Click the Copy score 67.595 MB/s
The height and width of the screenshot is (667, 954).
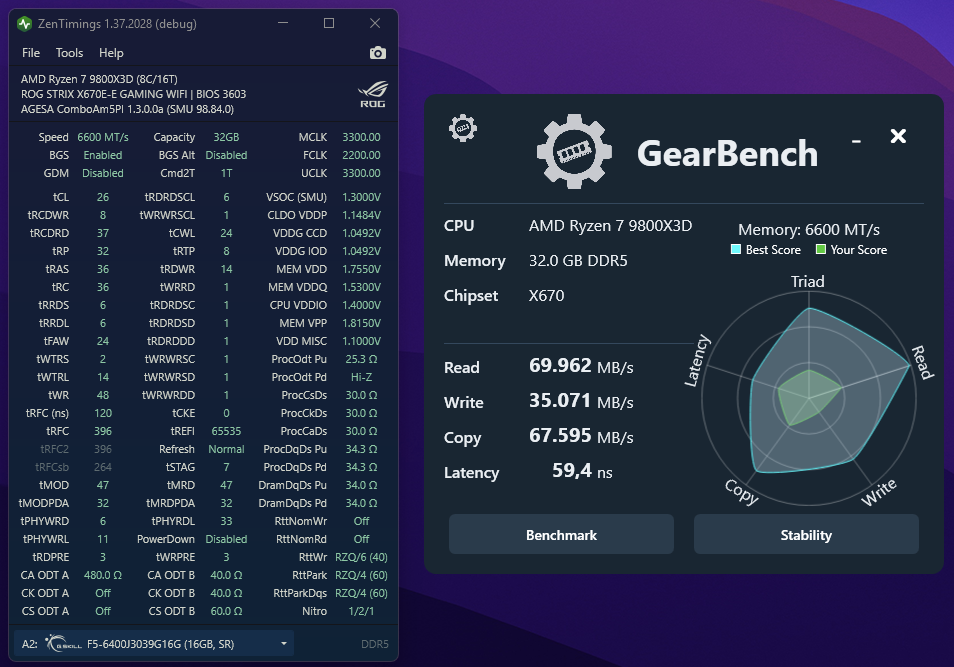pos(581,436)
